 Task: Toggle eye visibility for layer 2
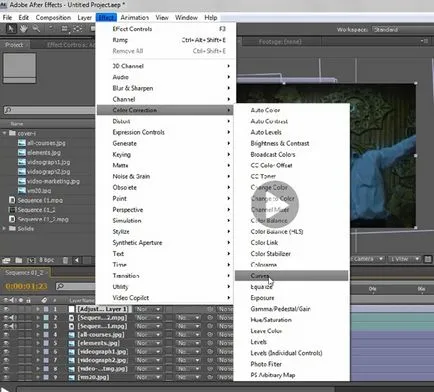pyautogui.click(x=6, y=318)
